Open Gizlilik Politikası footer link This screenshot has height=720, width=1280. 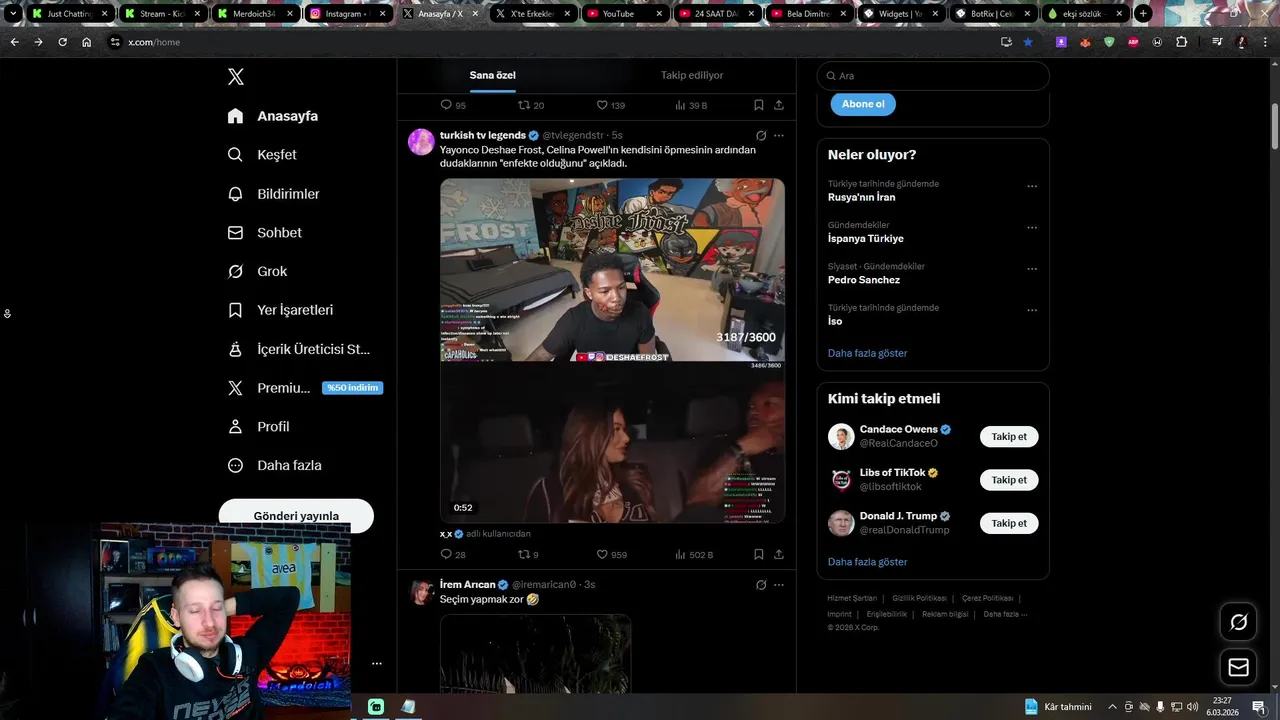(920, 598)
